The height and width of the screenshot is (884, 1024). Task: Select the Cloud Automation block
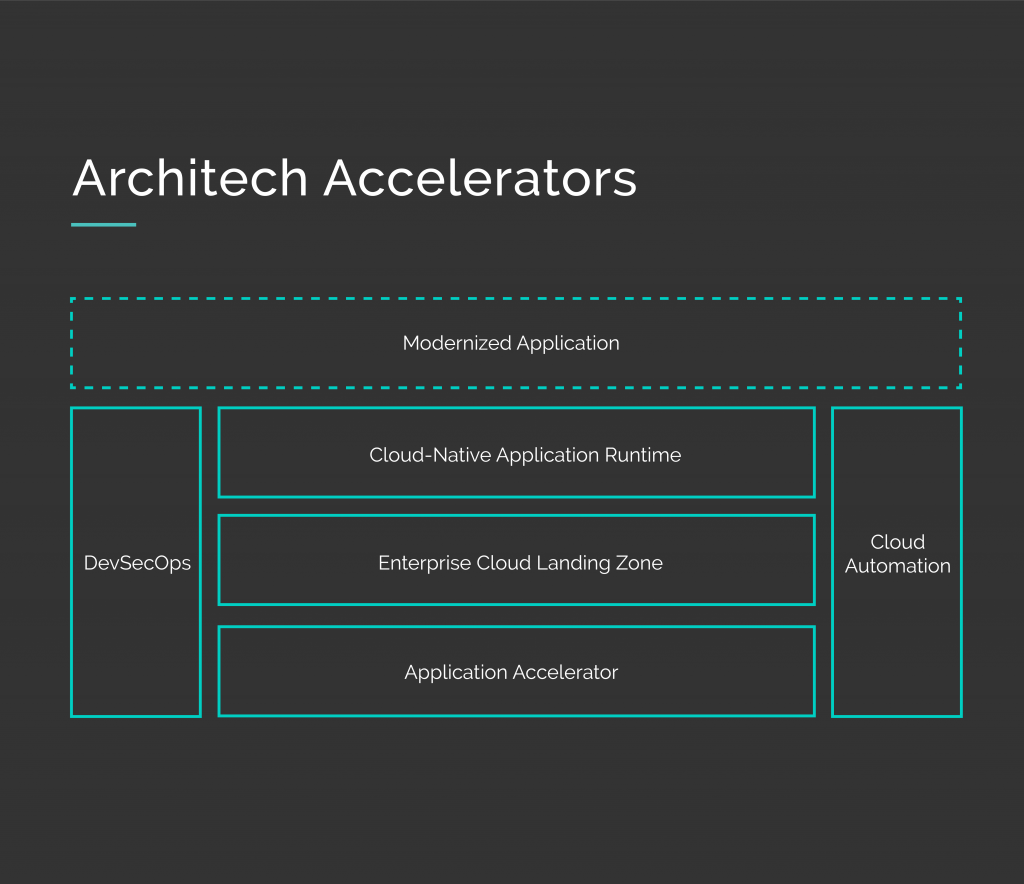pos(897,562)
